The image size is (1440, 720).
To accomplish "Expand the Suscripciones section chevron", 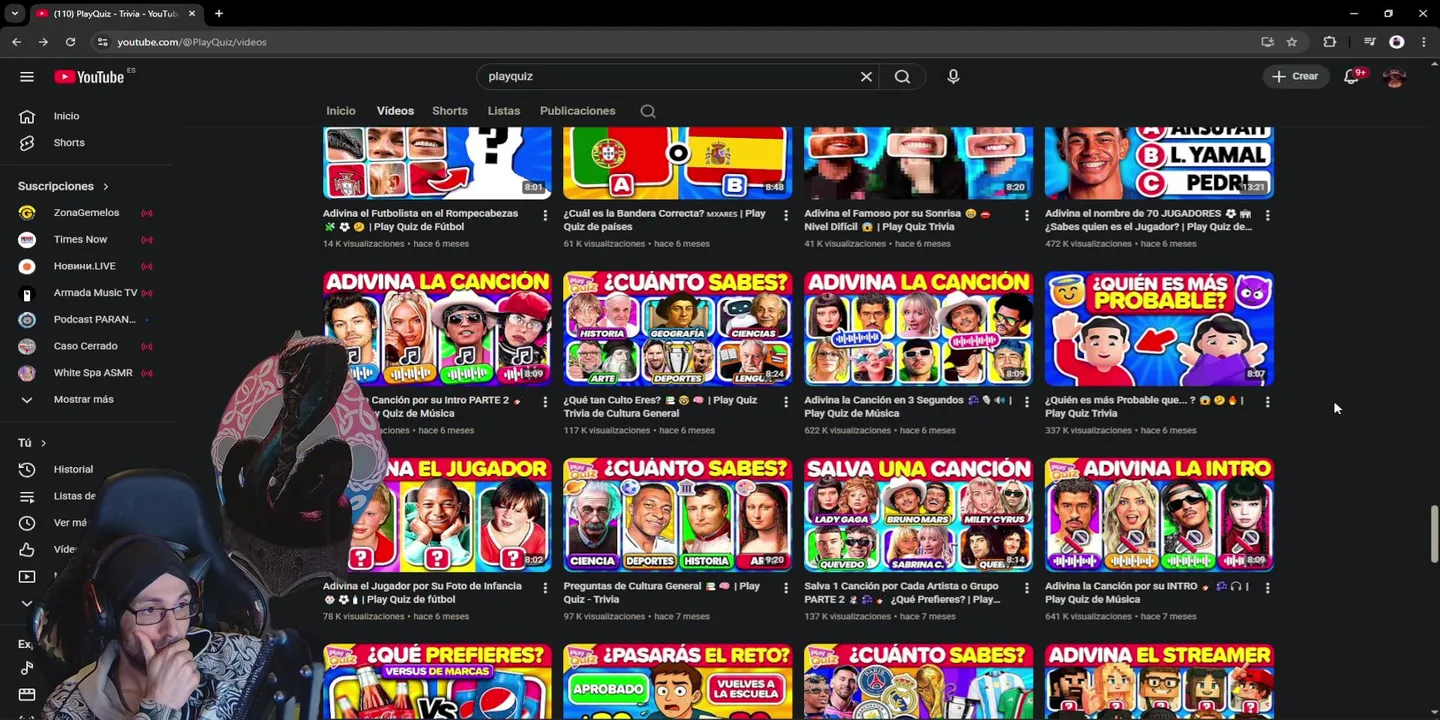I will (x=105, y=186).
